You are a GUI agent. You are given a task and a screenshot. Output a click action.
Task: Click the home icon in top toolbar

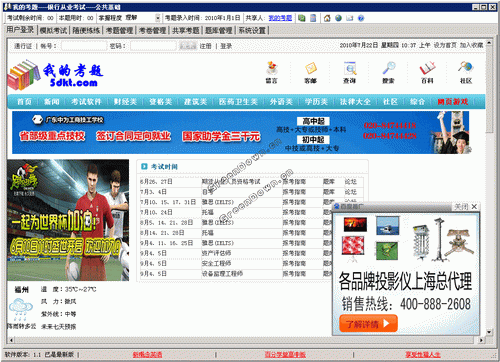327,18
